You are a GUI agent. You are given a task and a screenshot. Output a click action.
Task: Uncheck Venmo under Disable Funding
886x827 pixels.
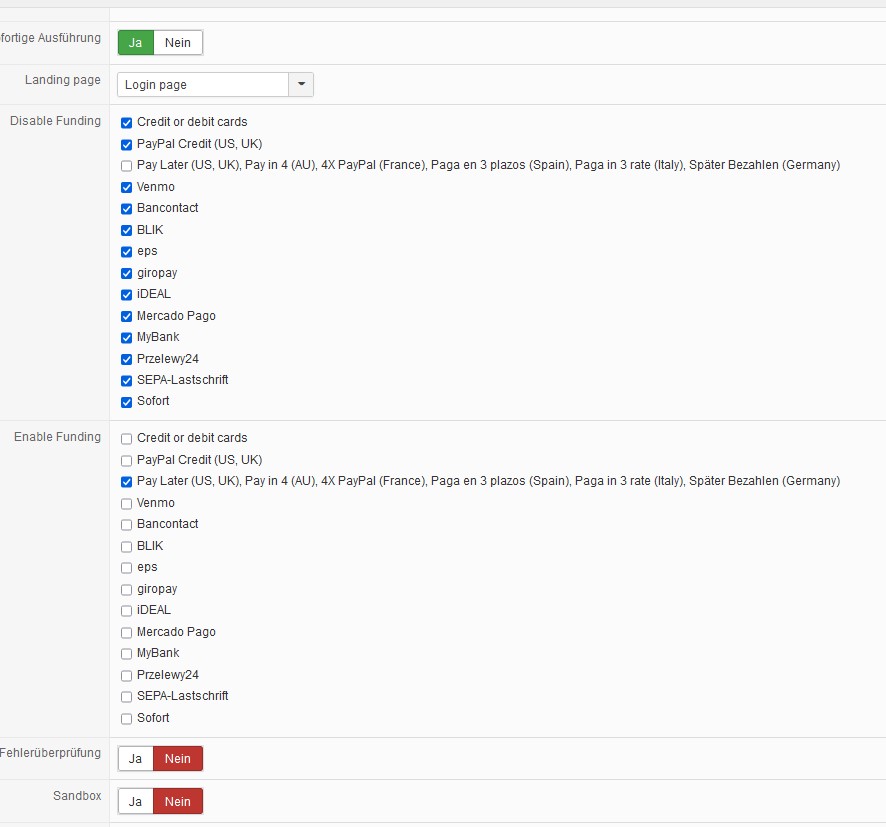pyautogui.click(x=127, y=188)
